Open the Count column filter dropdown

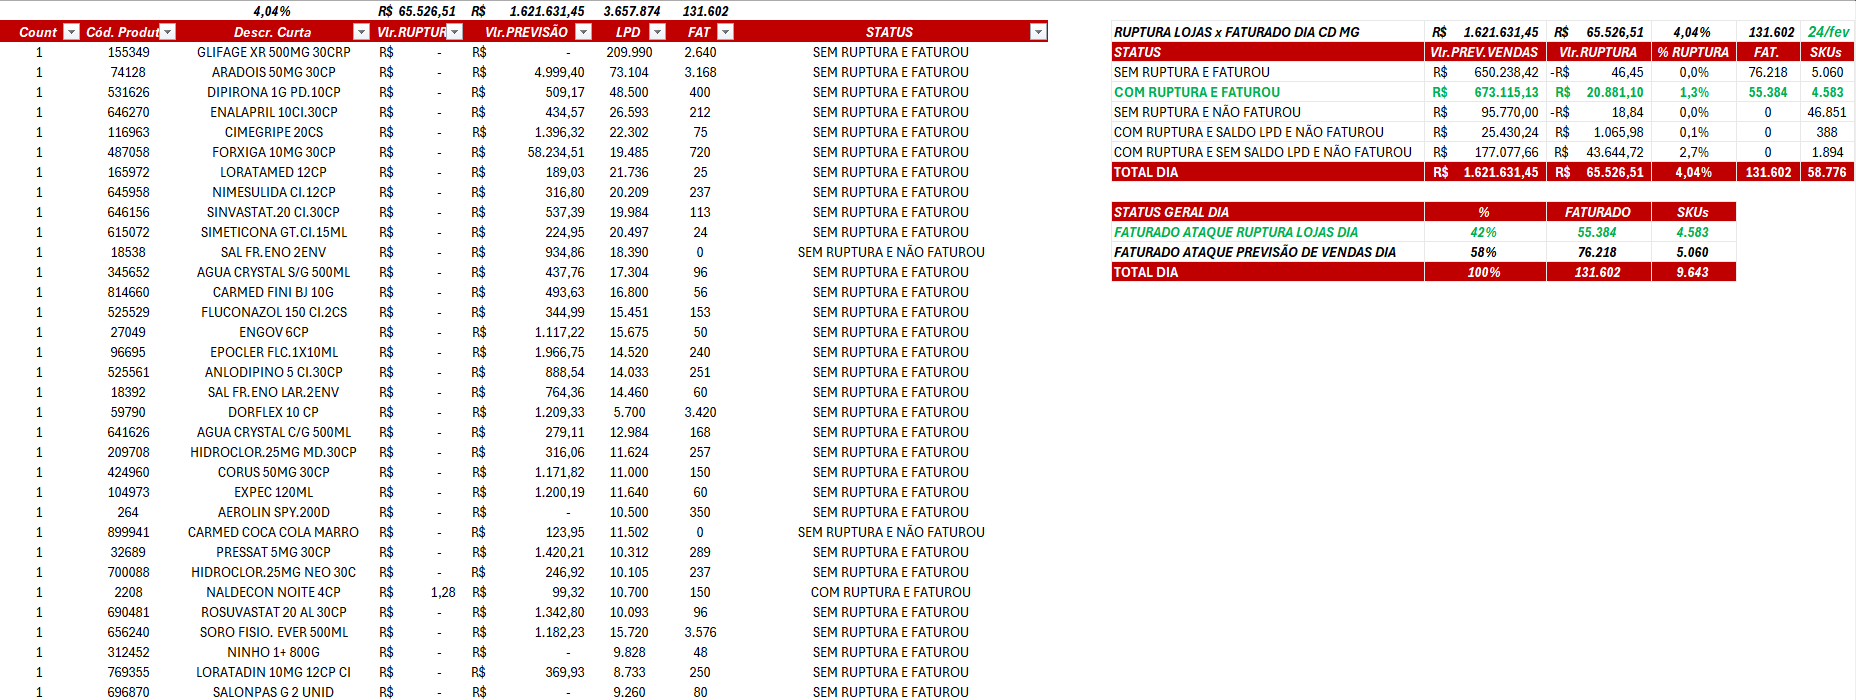[71, 32]
